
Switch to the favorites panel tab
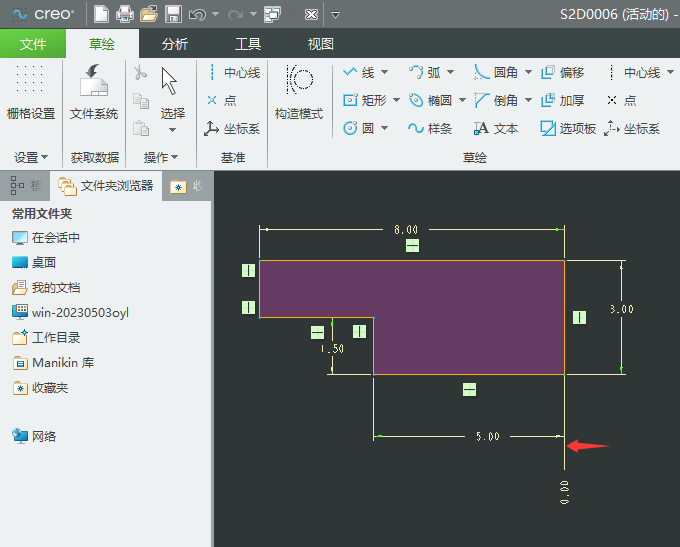tap(186, 186)
